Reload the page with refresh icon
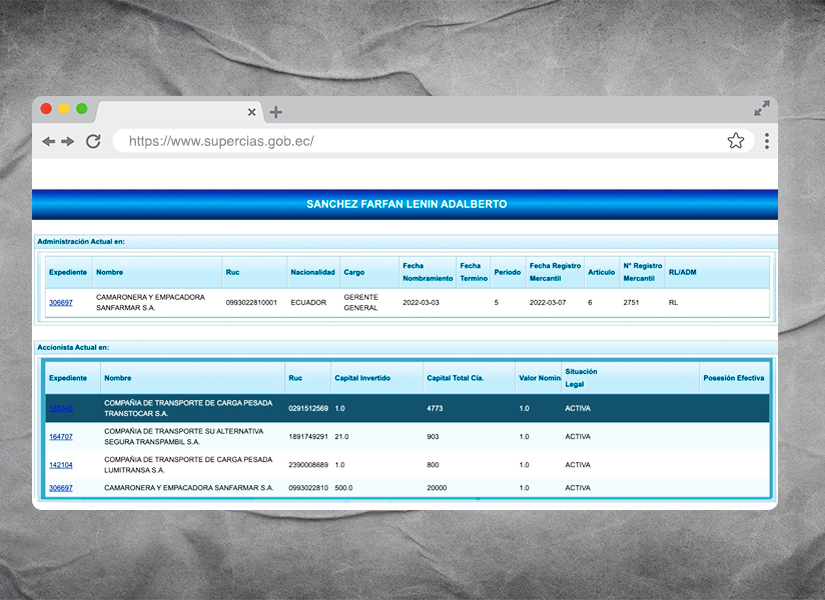 click(x=93, y=141)
